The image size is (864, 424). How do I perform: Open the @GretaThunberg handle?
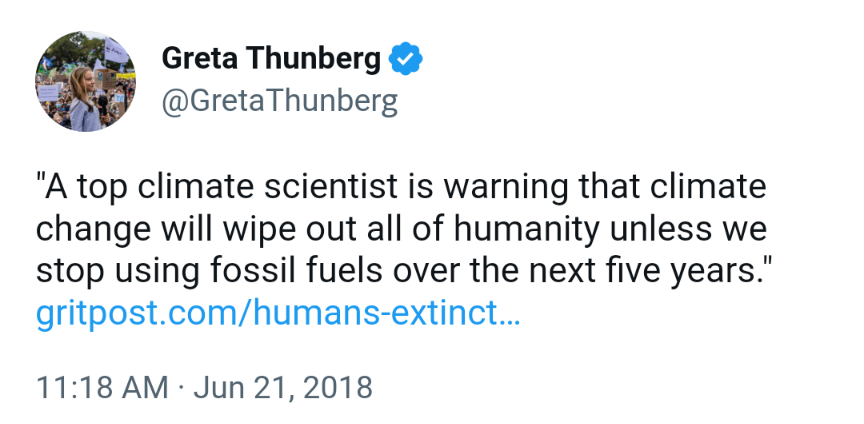point(279,101)
